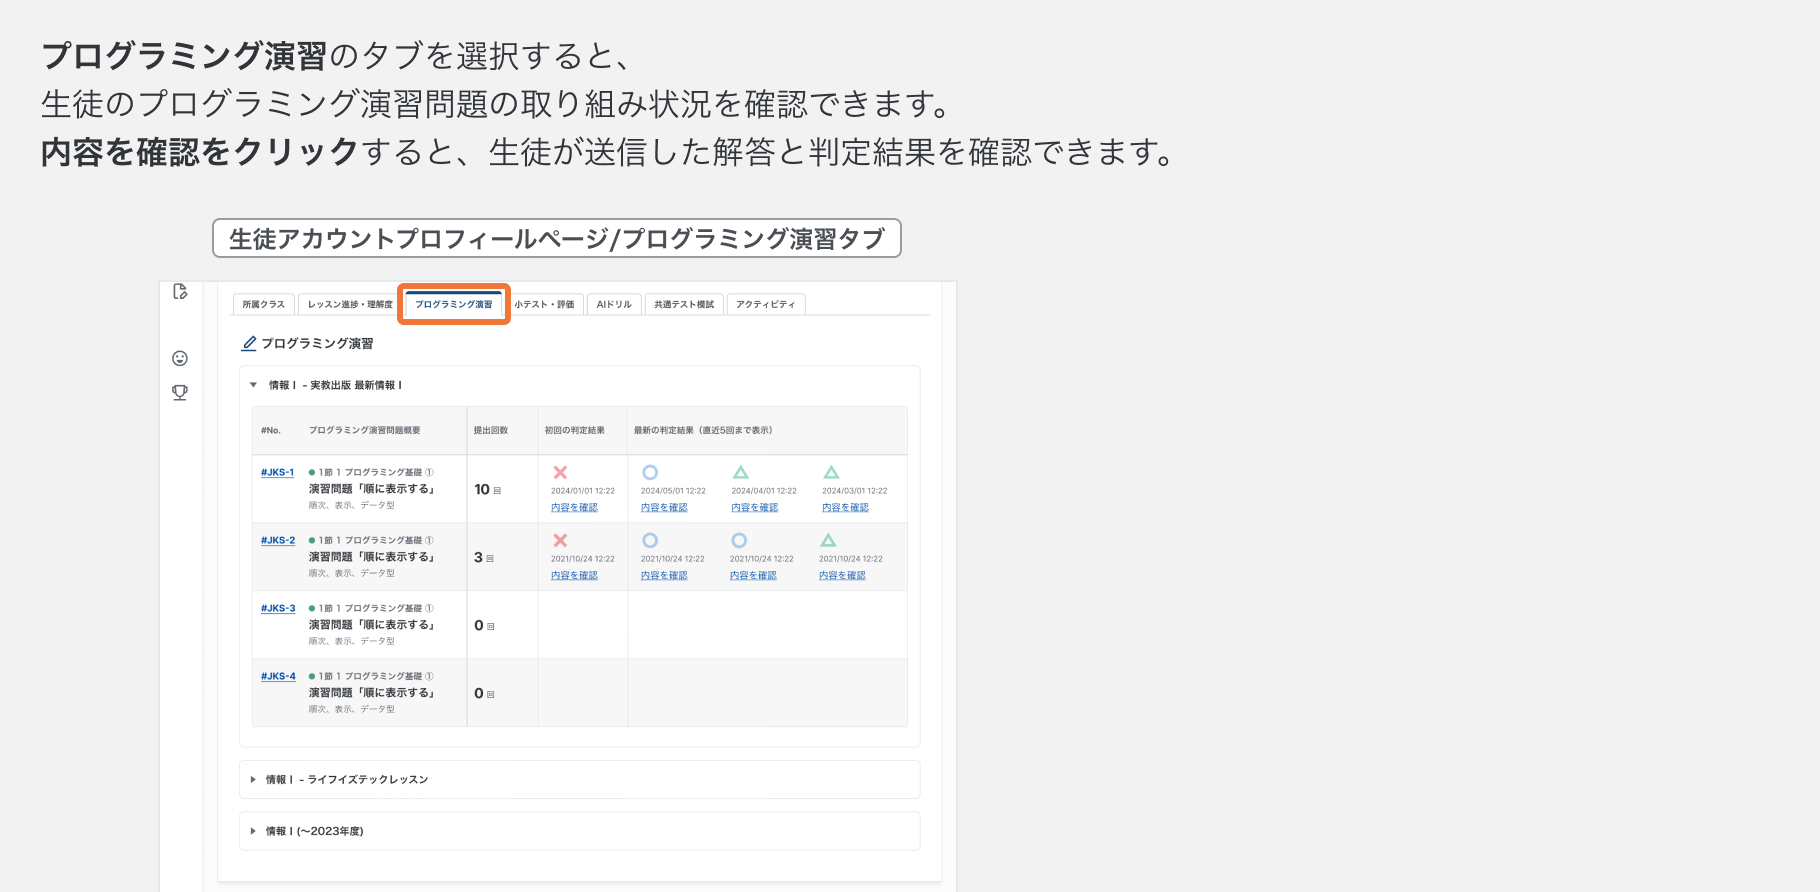This screenshot has height=892, width=1820.
Task: Click 生徒アカウントプロフィールページ/プログラミング演習タブ caption label
Action: click(x=557, y=238)
